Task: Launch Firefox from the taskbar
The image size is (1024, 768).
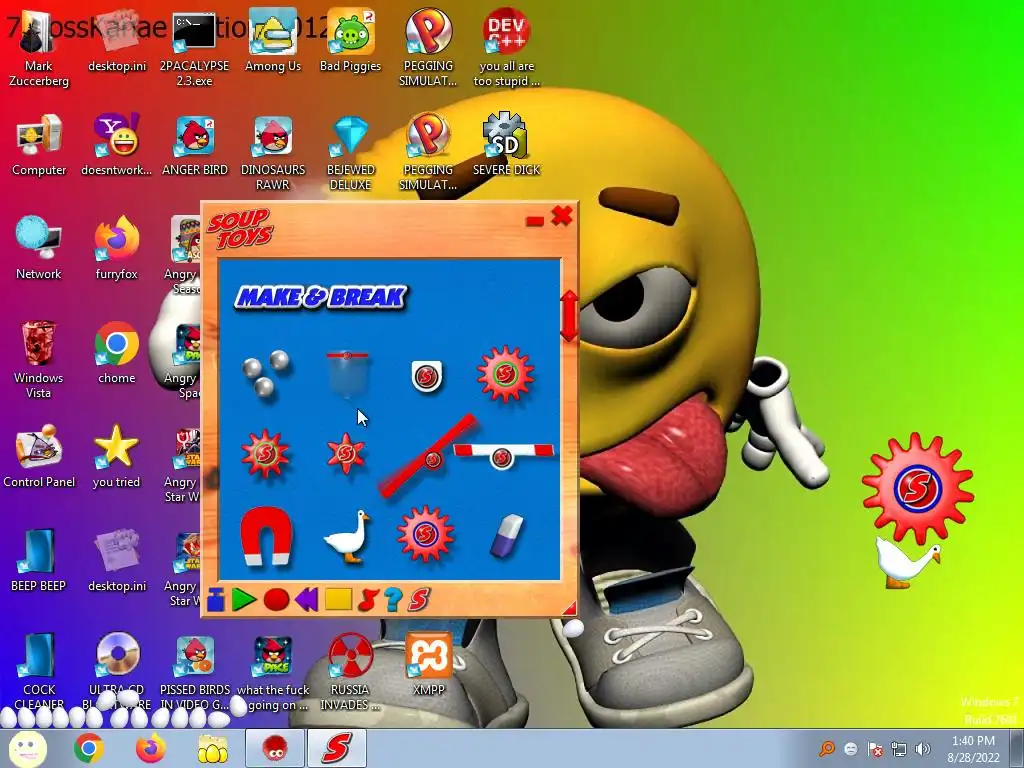Action: (150, 748)
